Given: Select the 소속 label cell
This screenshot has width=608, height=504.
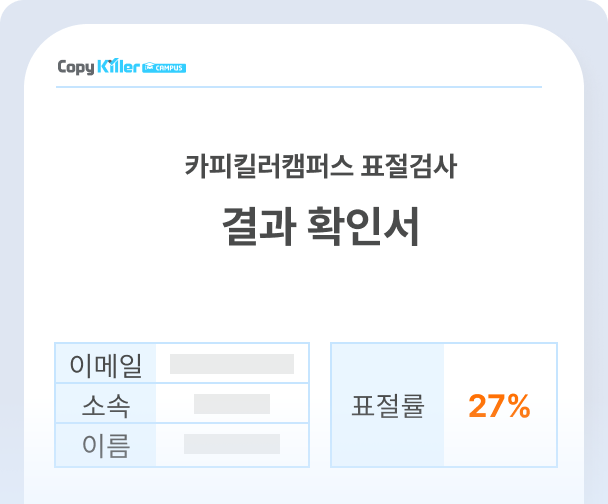Looking at the screenshot, I should click(x=106, y=405).
